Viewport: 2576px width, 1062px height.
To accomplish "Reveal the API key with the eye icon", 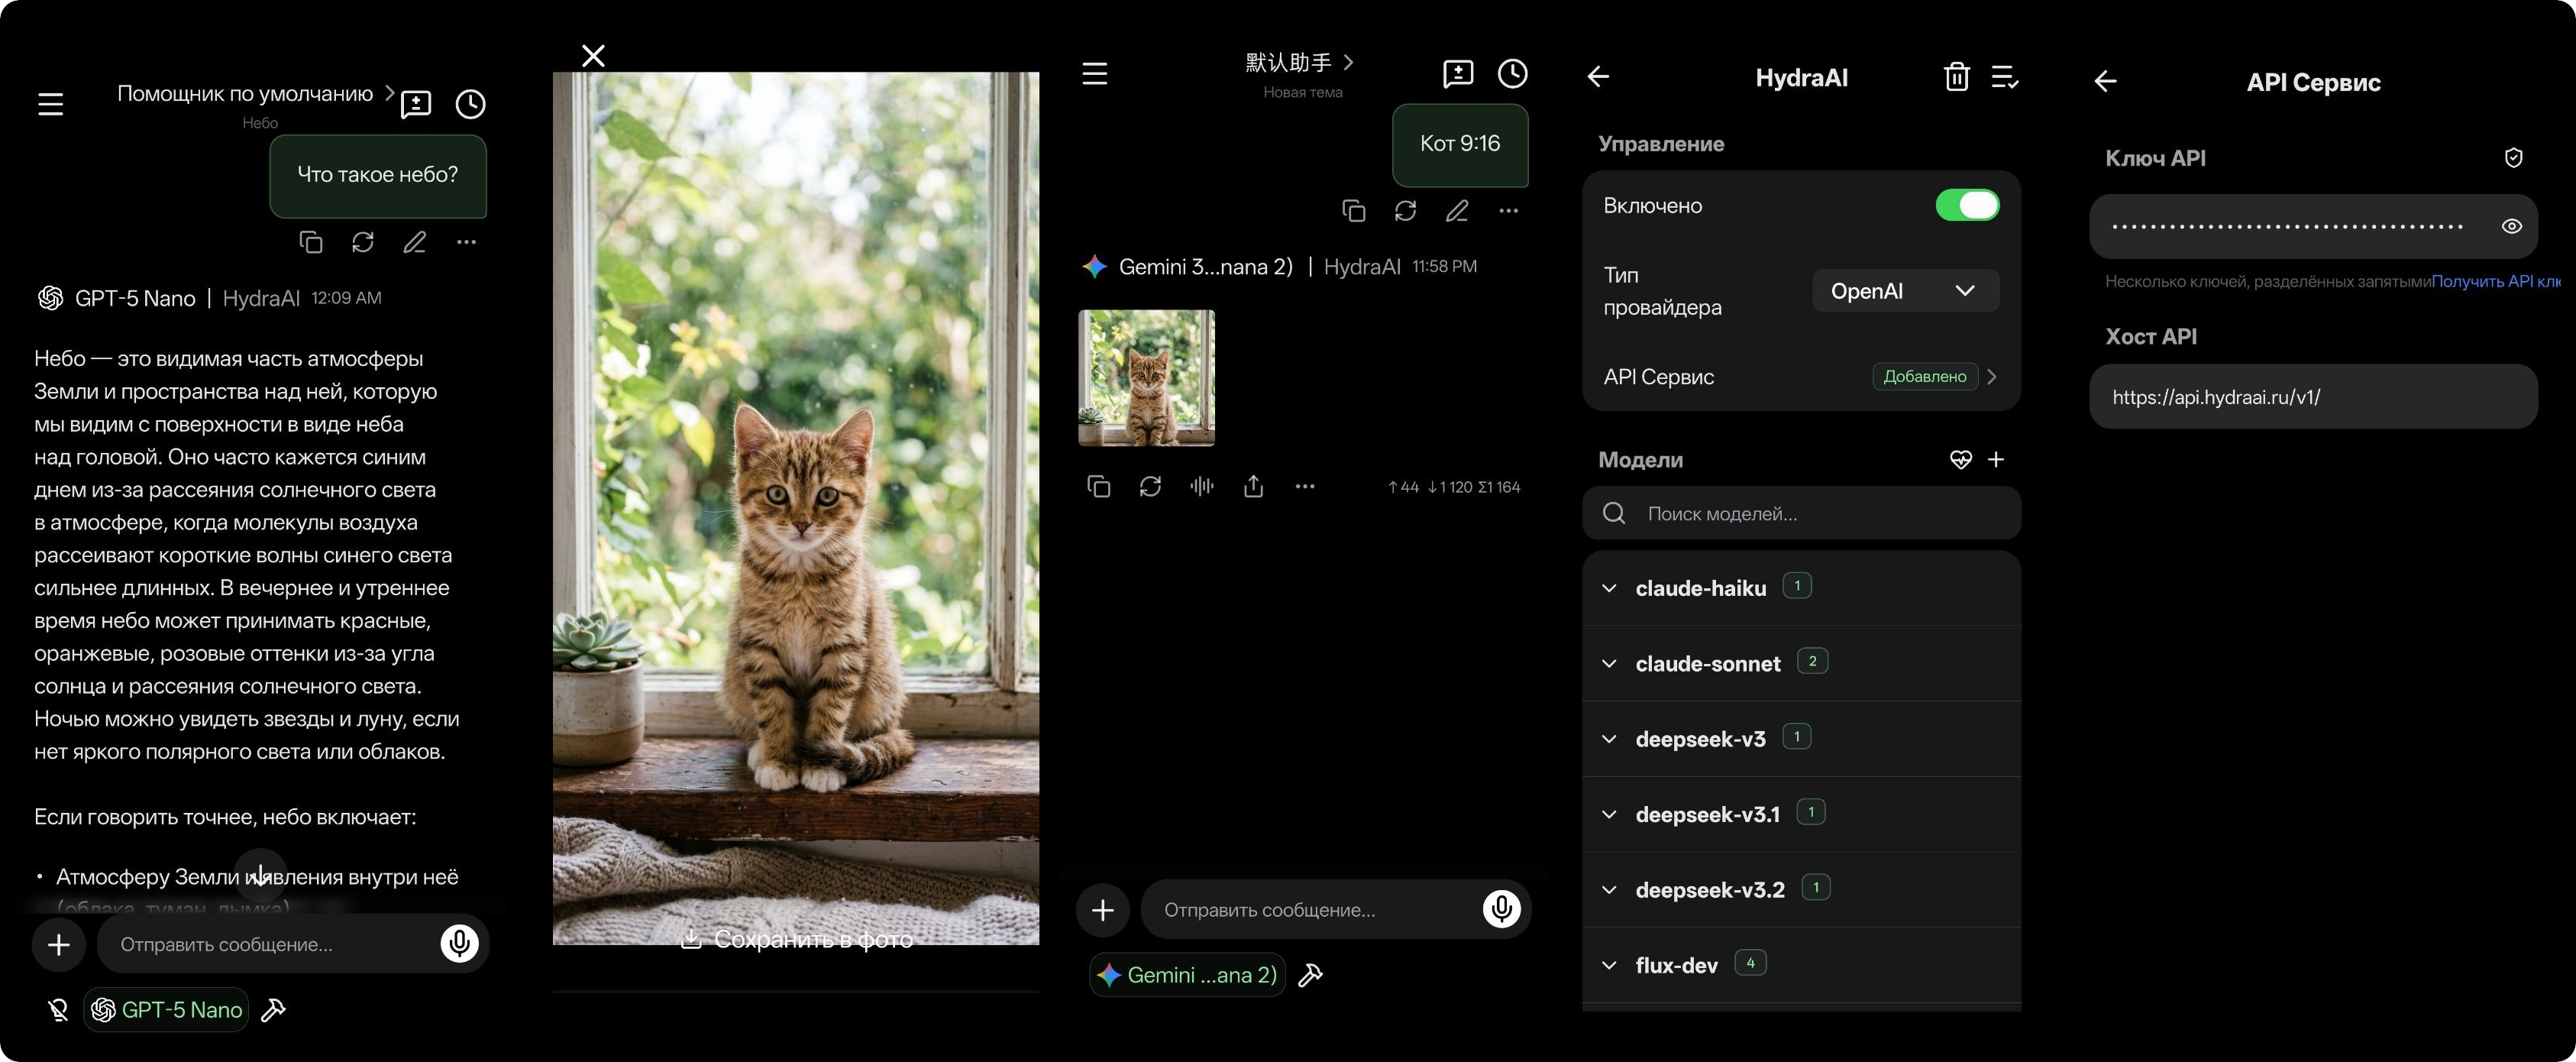I will point(2511,226).
